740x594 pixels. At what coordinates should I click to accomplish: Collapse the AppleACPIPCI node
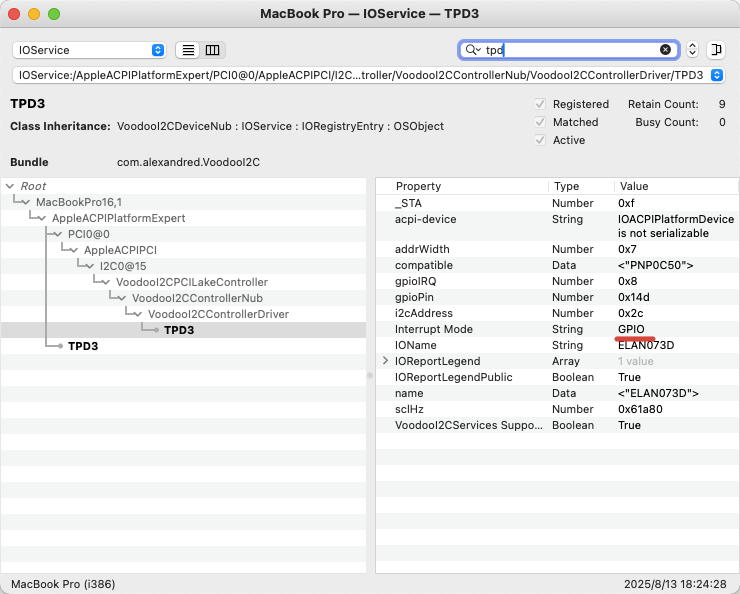(x=74, y=250)
